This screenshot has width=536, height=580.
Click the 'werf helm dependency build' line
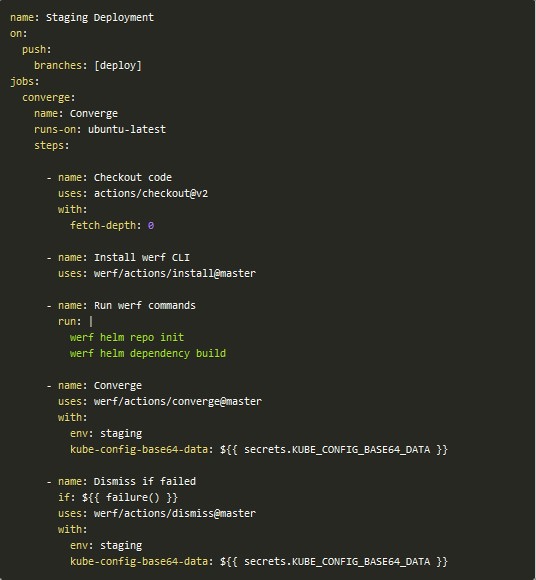(148, 353)
